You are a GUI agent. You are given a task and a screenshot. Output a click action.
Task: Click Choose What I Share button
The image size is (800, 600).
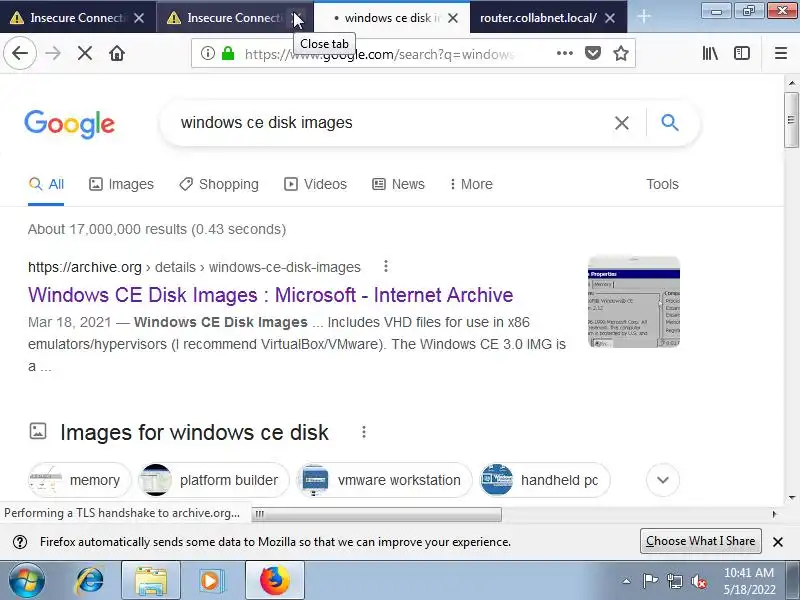[x=701, y=541]
